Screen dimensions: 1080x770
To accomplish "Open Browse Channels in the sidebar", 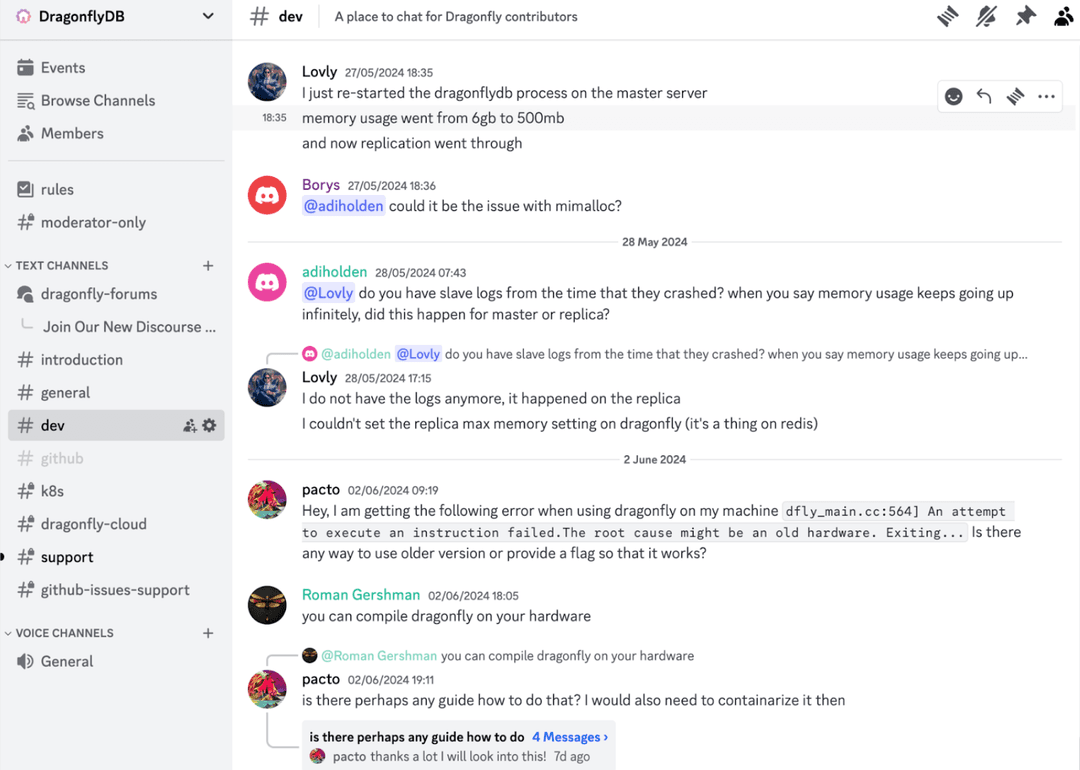I will pos(97,100).
